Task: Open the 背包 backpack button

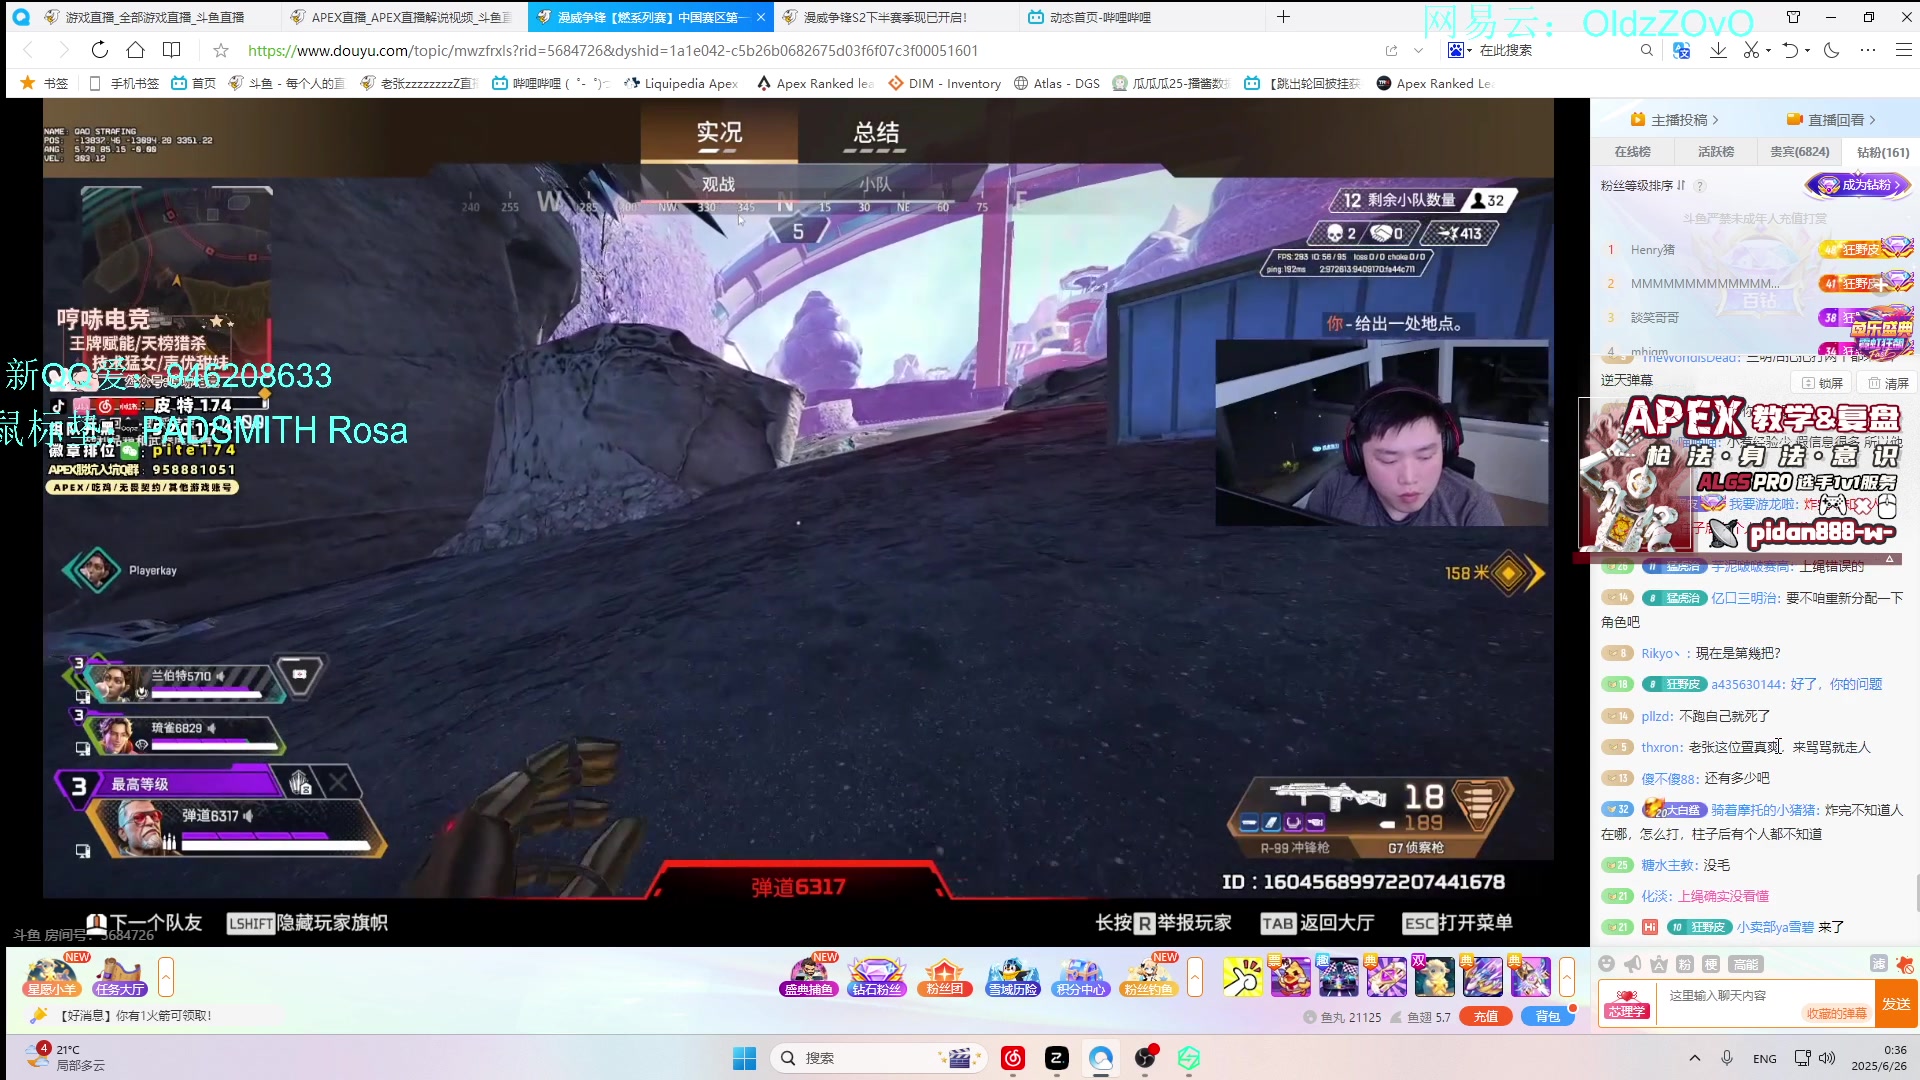Action: pos(1548,1017)
